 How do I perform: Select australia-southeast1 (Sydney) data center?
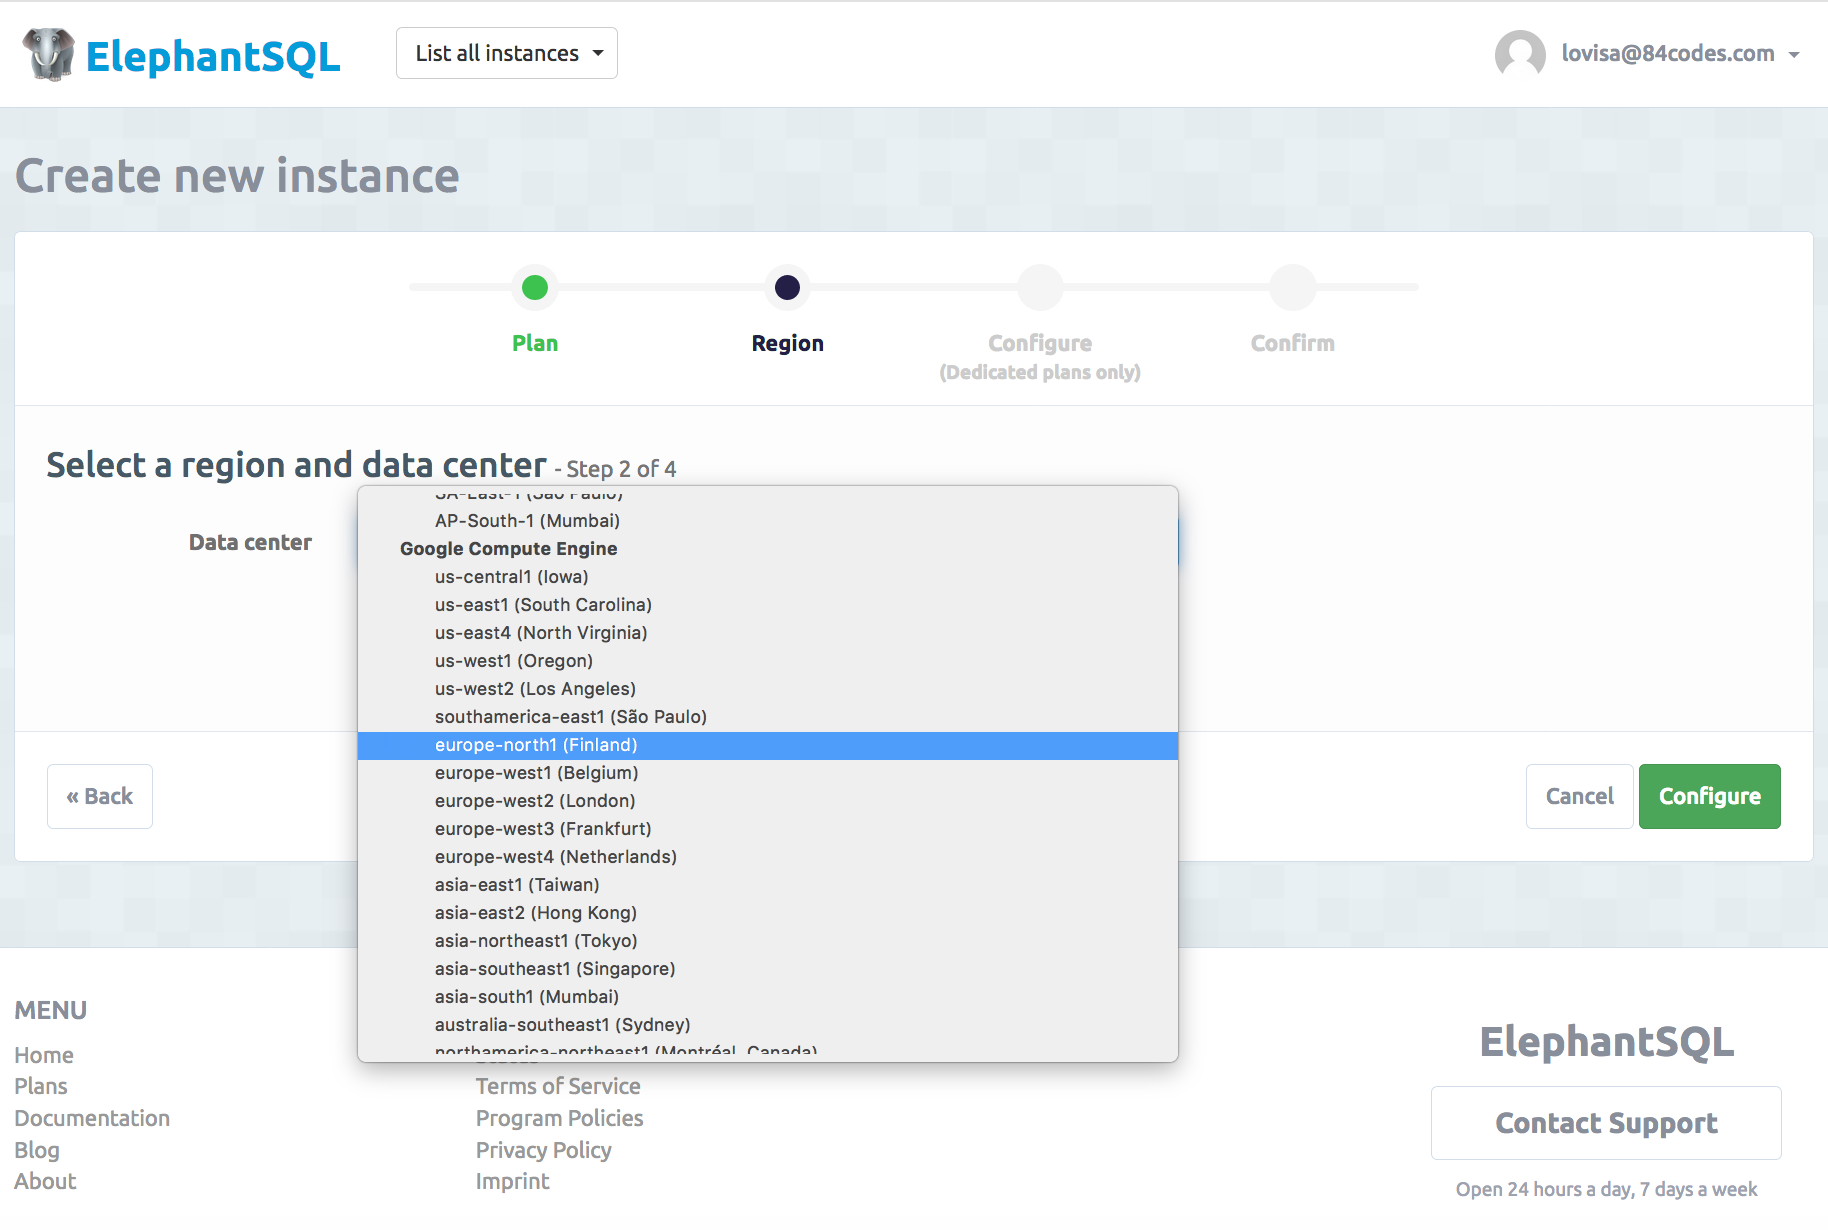point(562,1025)
